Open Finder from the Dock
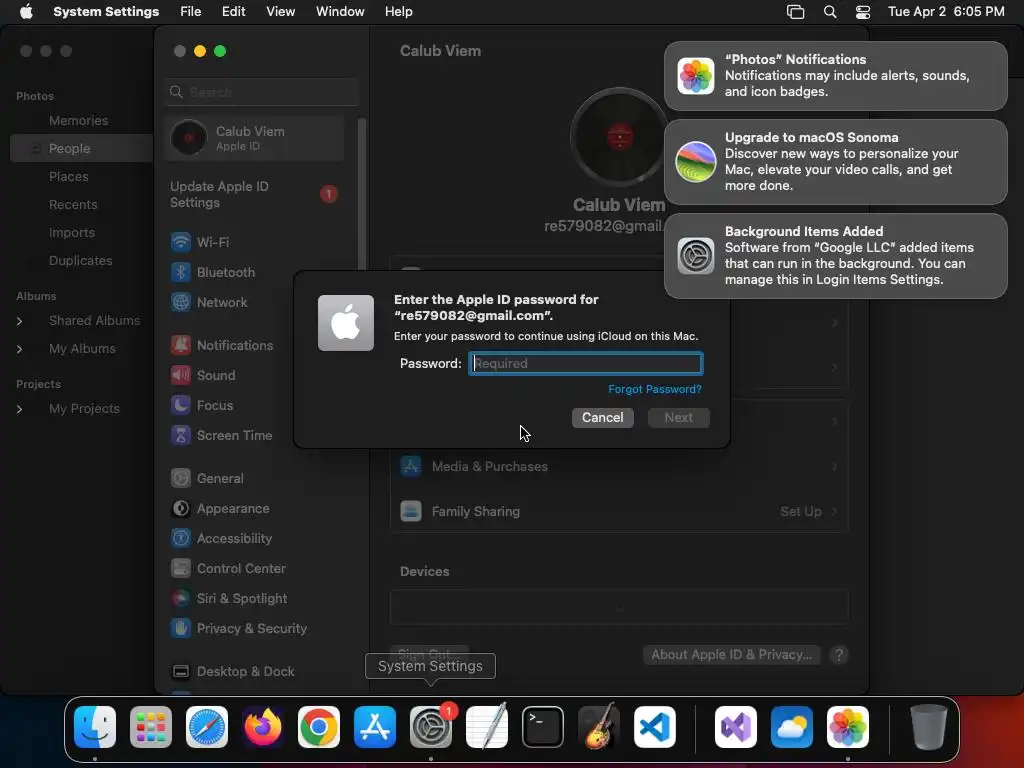The height and width of the screenshot is (768, 1024). 95,727
